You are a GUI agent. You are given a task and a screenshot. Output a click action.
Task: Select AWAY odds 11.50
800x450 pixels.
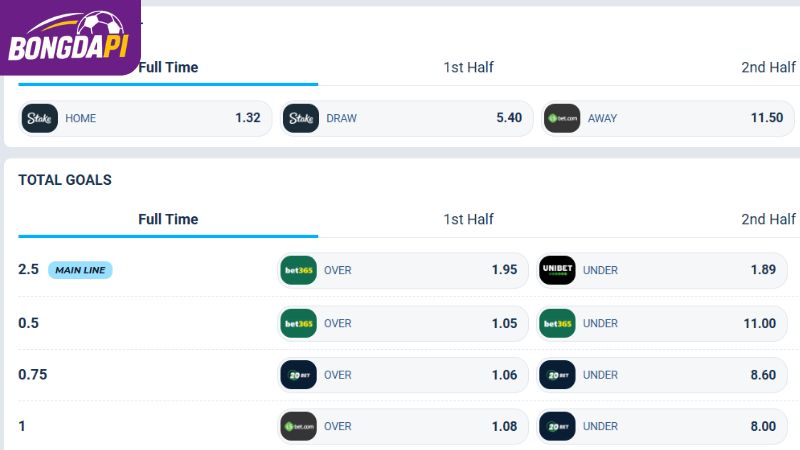[668, 118]
